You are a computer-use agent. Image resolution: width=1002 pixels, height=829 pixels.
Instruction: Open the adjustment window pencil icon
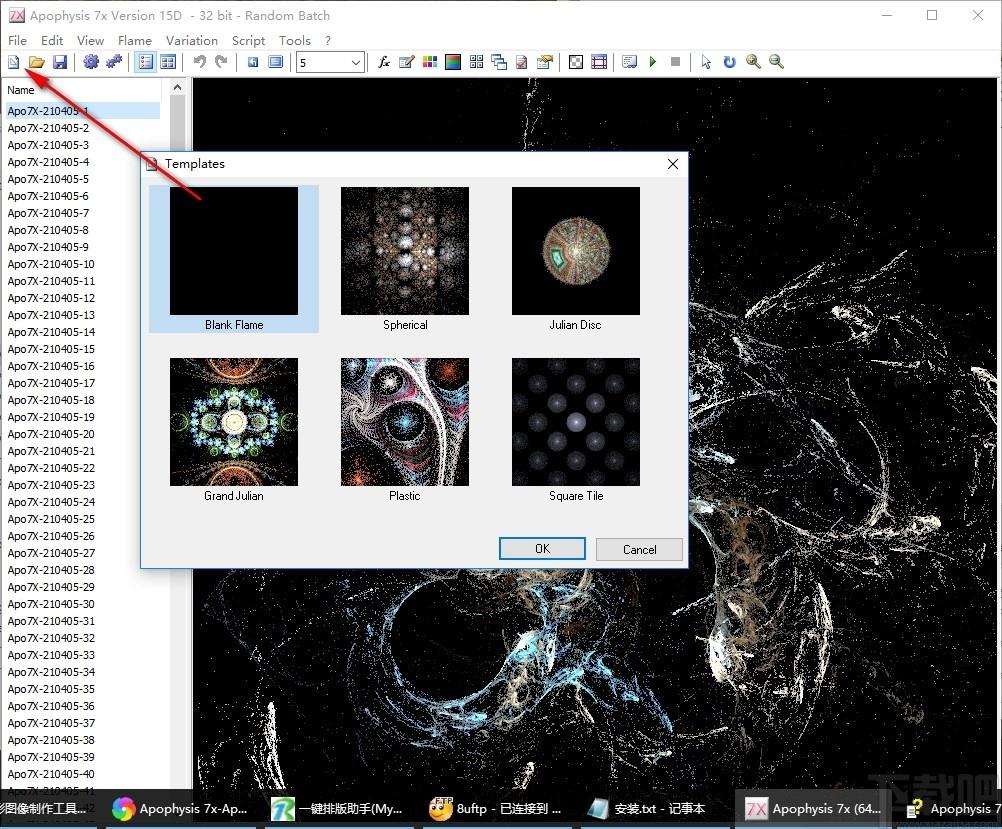click(x=406, y=62)
